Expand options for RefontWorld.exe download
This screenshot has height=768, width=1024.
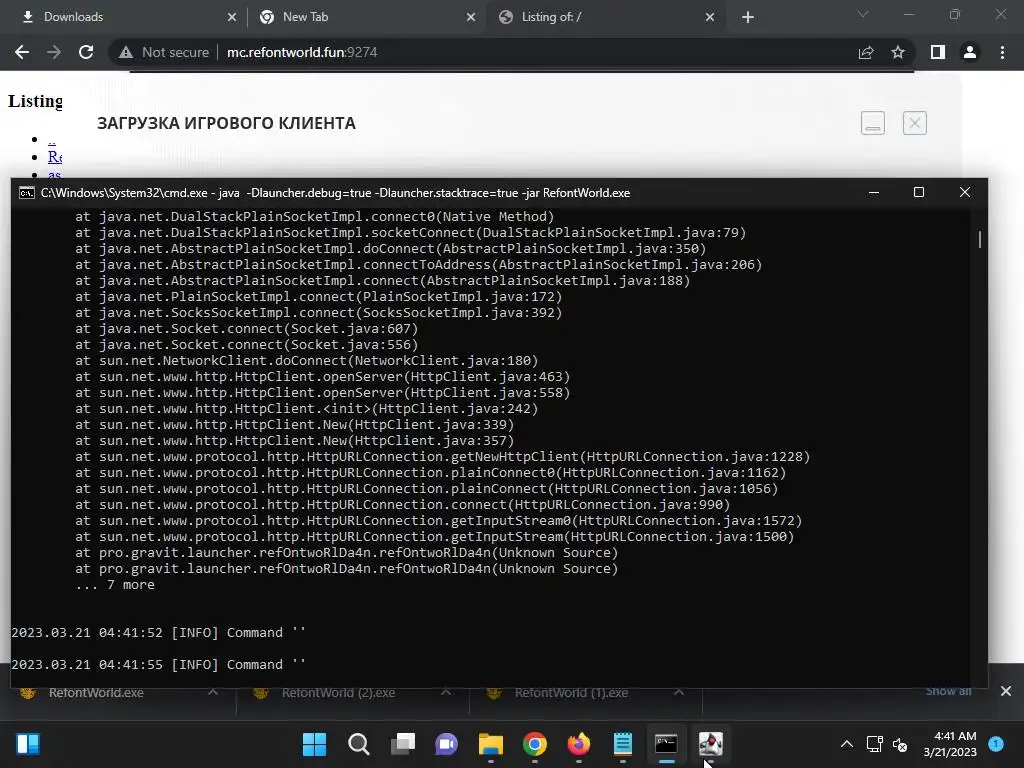pyautogui.click(x=213, y=692)
